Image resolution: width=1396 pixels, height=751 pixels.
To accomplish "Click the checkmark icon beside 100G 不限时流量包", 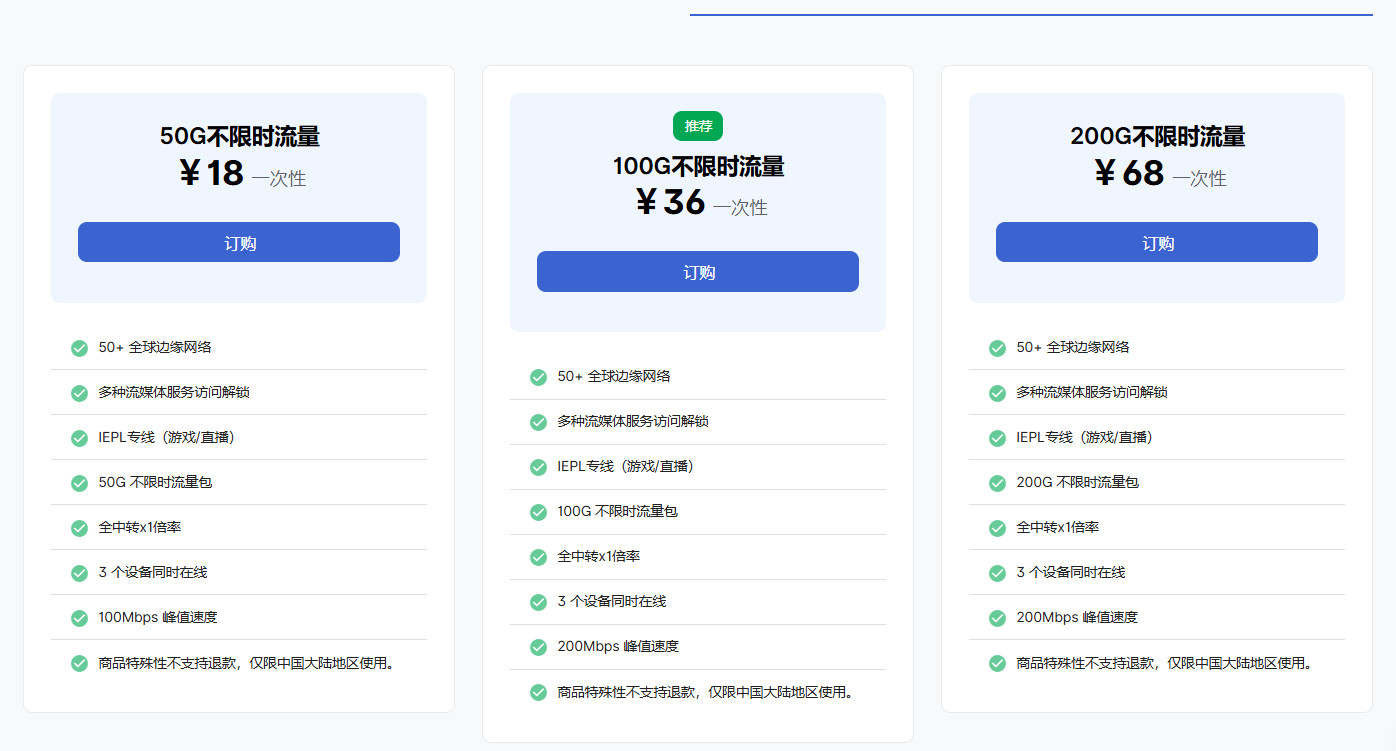I will [x=538, y=512].
